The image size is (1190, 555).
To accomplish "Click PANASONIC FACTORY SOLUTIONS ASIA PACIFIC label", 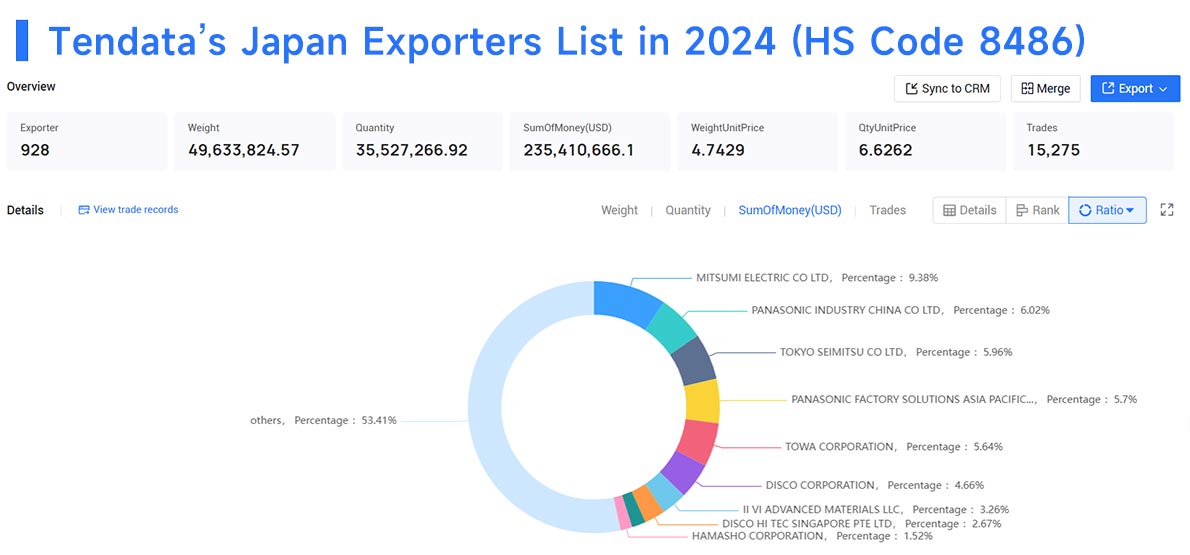I will click(964, 399).
